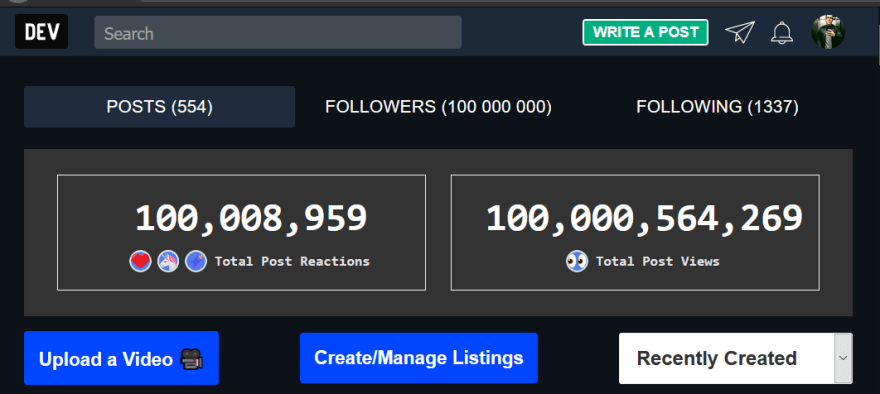Switch to the FOLLOWING (1337) tab
Image resolution: width=880 pixels, height=394 pixels.
(717, 107)
